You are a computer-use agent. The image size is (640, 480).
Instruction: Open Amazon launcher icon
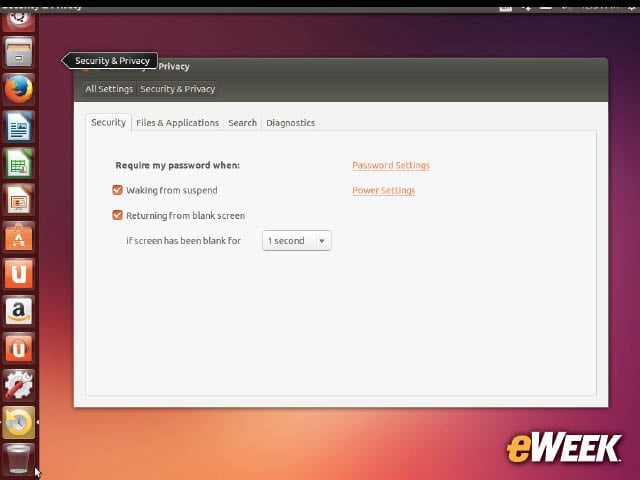point(18,311)
